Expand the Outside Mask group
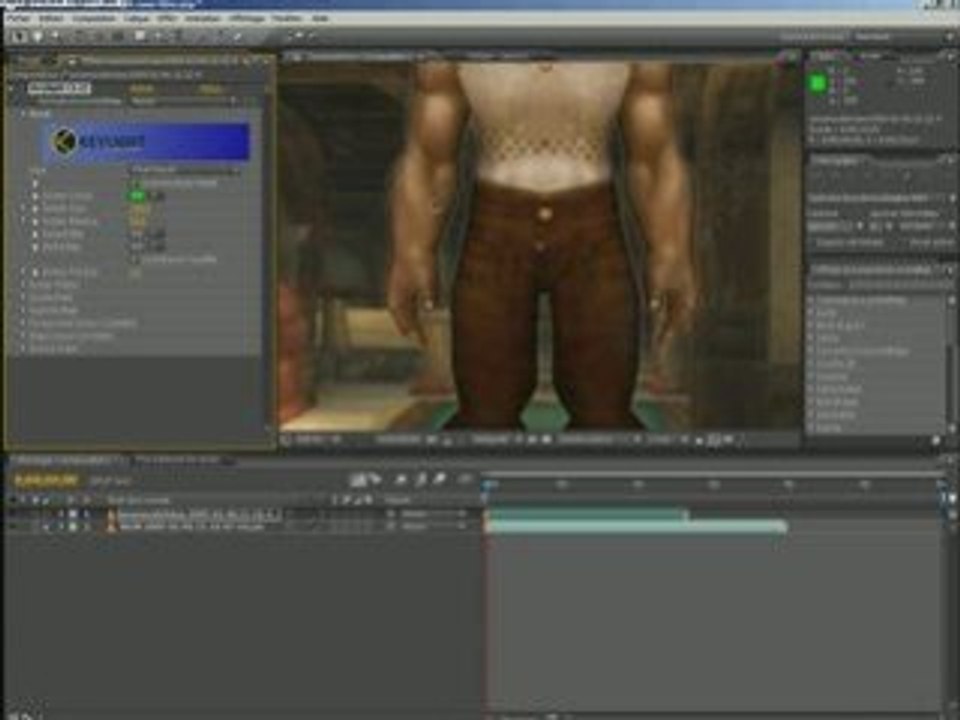The image size is (960, 720). 24,310
